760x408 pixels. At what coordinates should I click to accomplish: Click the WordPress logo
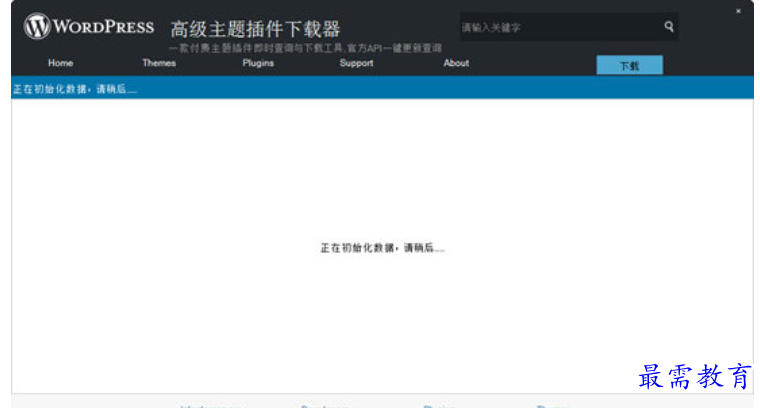coord(89,26)
